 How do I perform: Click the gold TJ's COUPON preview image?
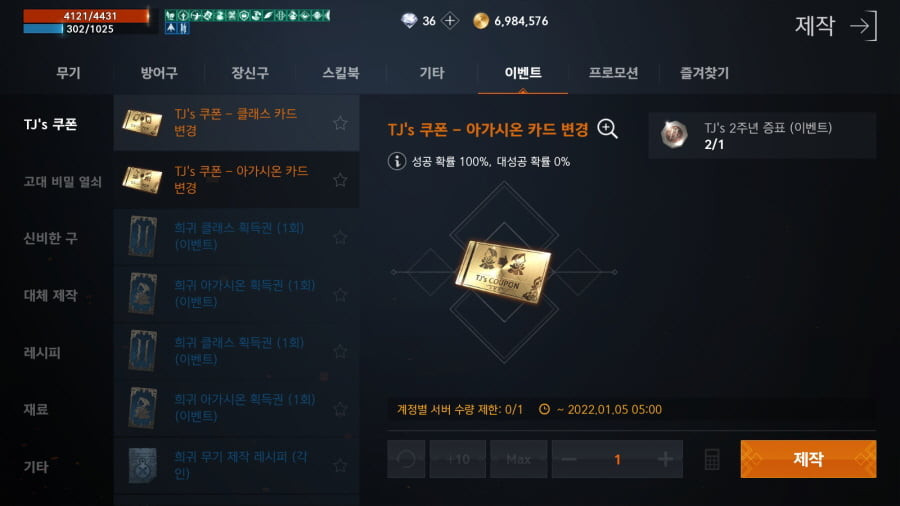pos(503,272)
